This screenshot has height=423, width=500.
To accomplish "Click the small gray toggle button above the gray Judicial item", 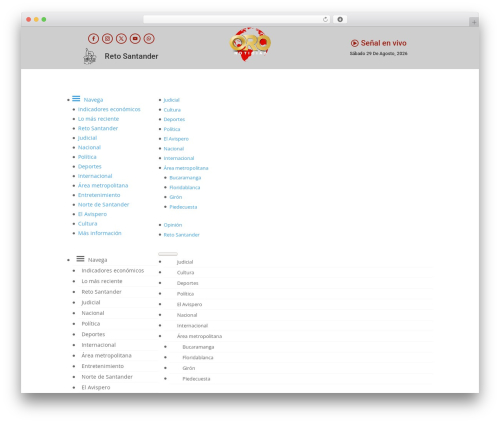I will click(x=168, y=254).
